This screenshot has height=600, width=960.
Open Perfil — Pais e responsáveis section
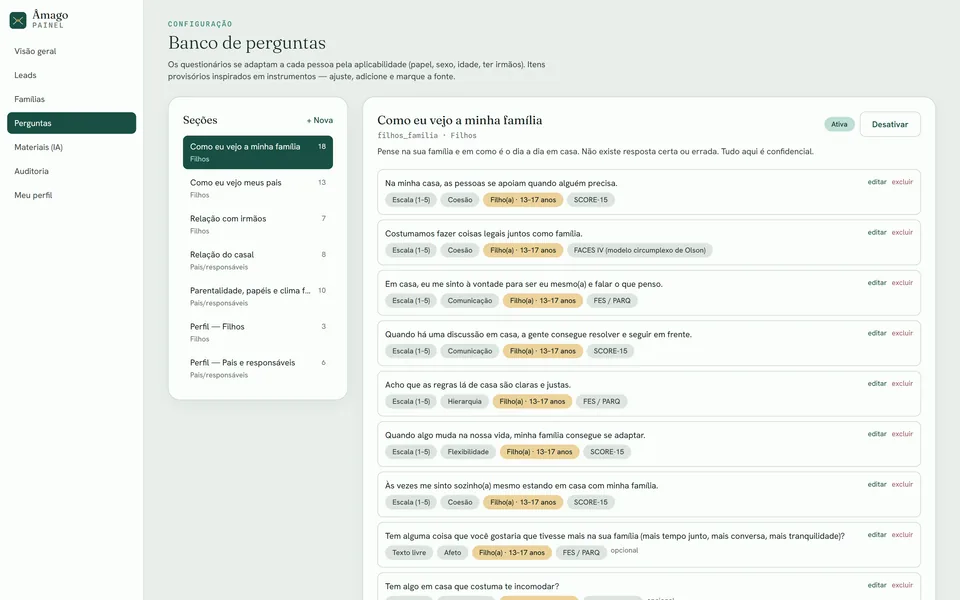coord(258,368)
